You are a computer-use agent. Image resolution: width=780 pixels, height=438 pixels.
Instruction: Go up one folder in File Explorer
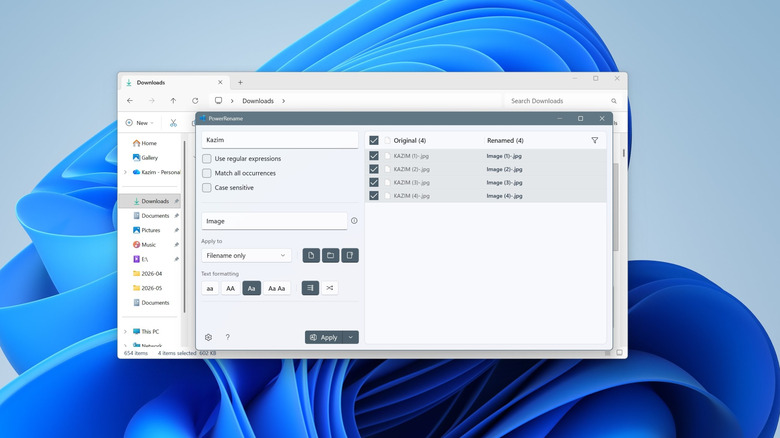(173, 101)
